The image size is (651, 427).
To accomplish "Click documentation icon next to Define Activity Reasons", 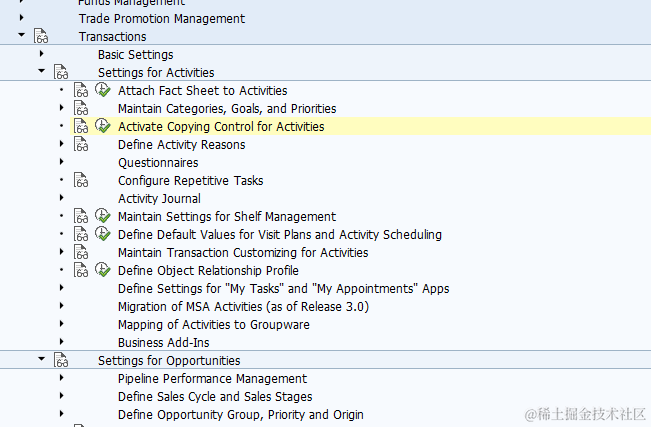I will coord(81,145).
